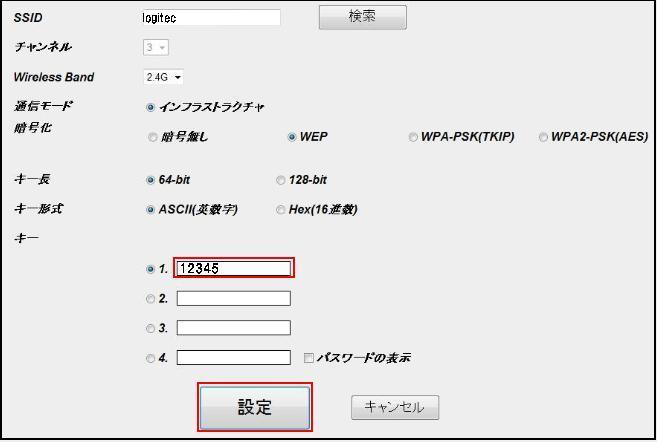Click the 設定 apply button
The height and width of the screenshot is (442, 657).
tap(255, 407)
